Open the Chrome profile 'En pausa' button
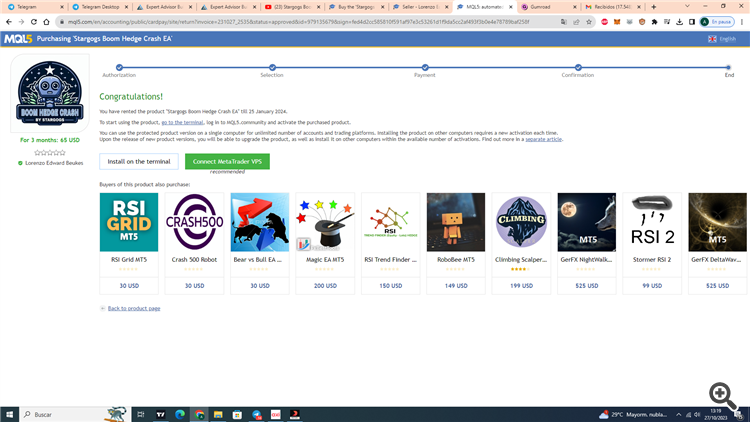The width and height of the screenshot is (750, 422). tap(717, 22)
